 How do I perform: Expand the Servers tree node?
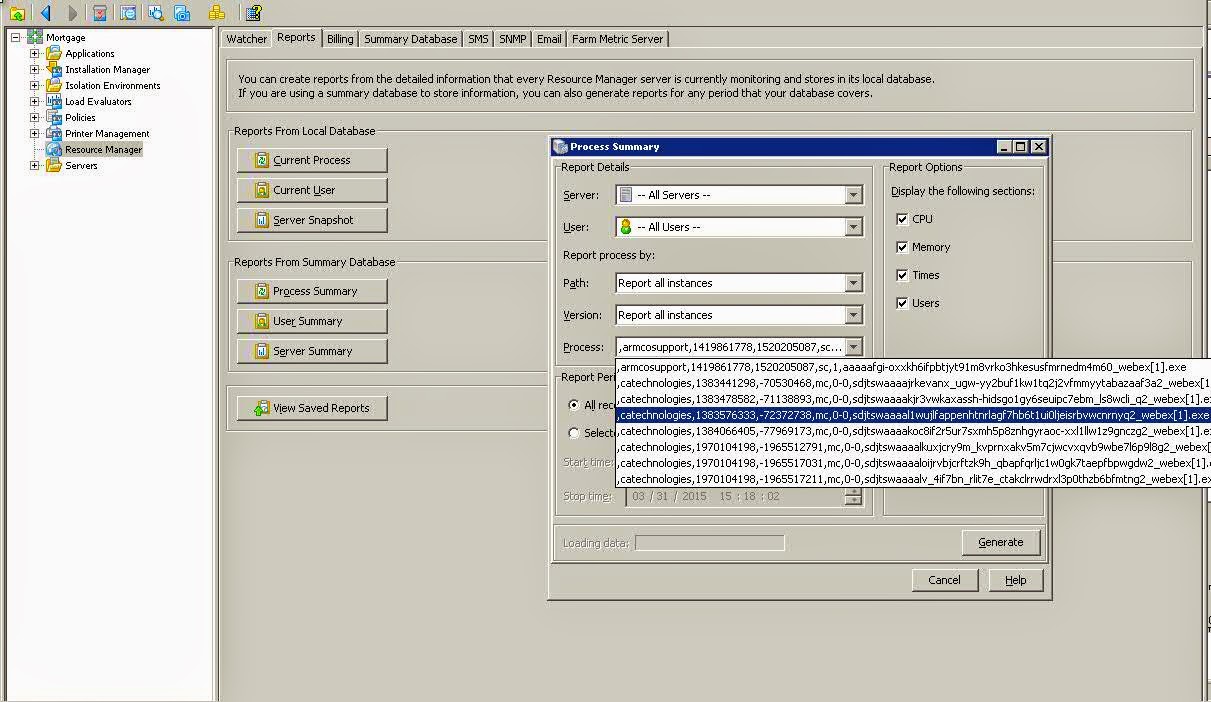click(34, 166)
